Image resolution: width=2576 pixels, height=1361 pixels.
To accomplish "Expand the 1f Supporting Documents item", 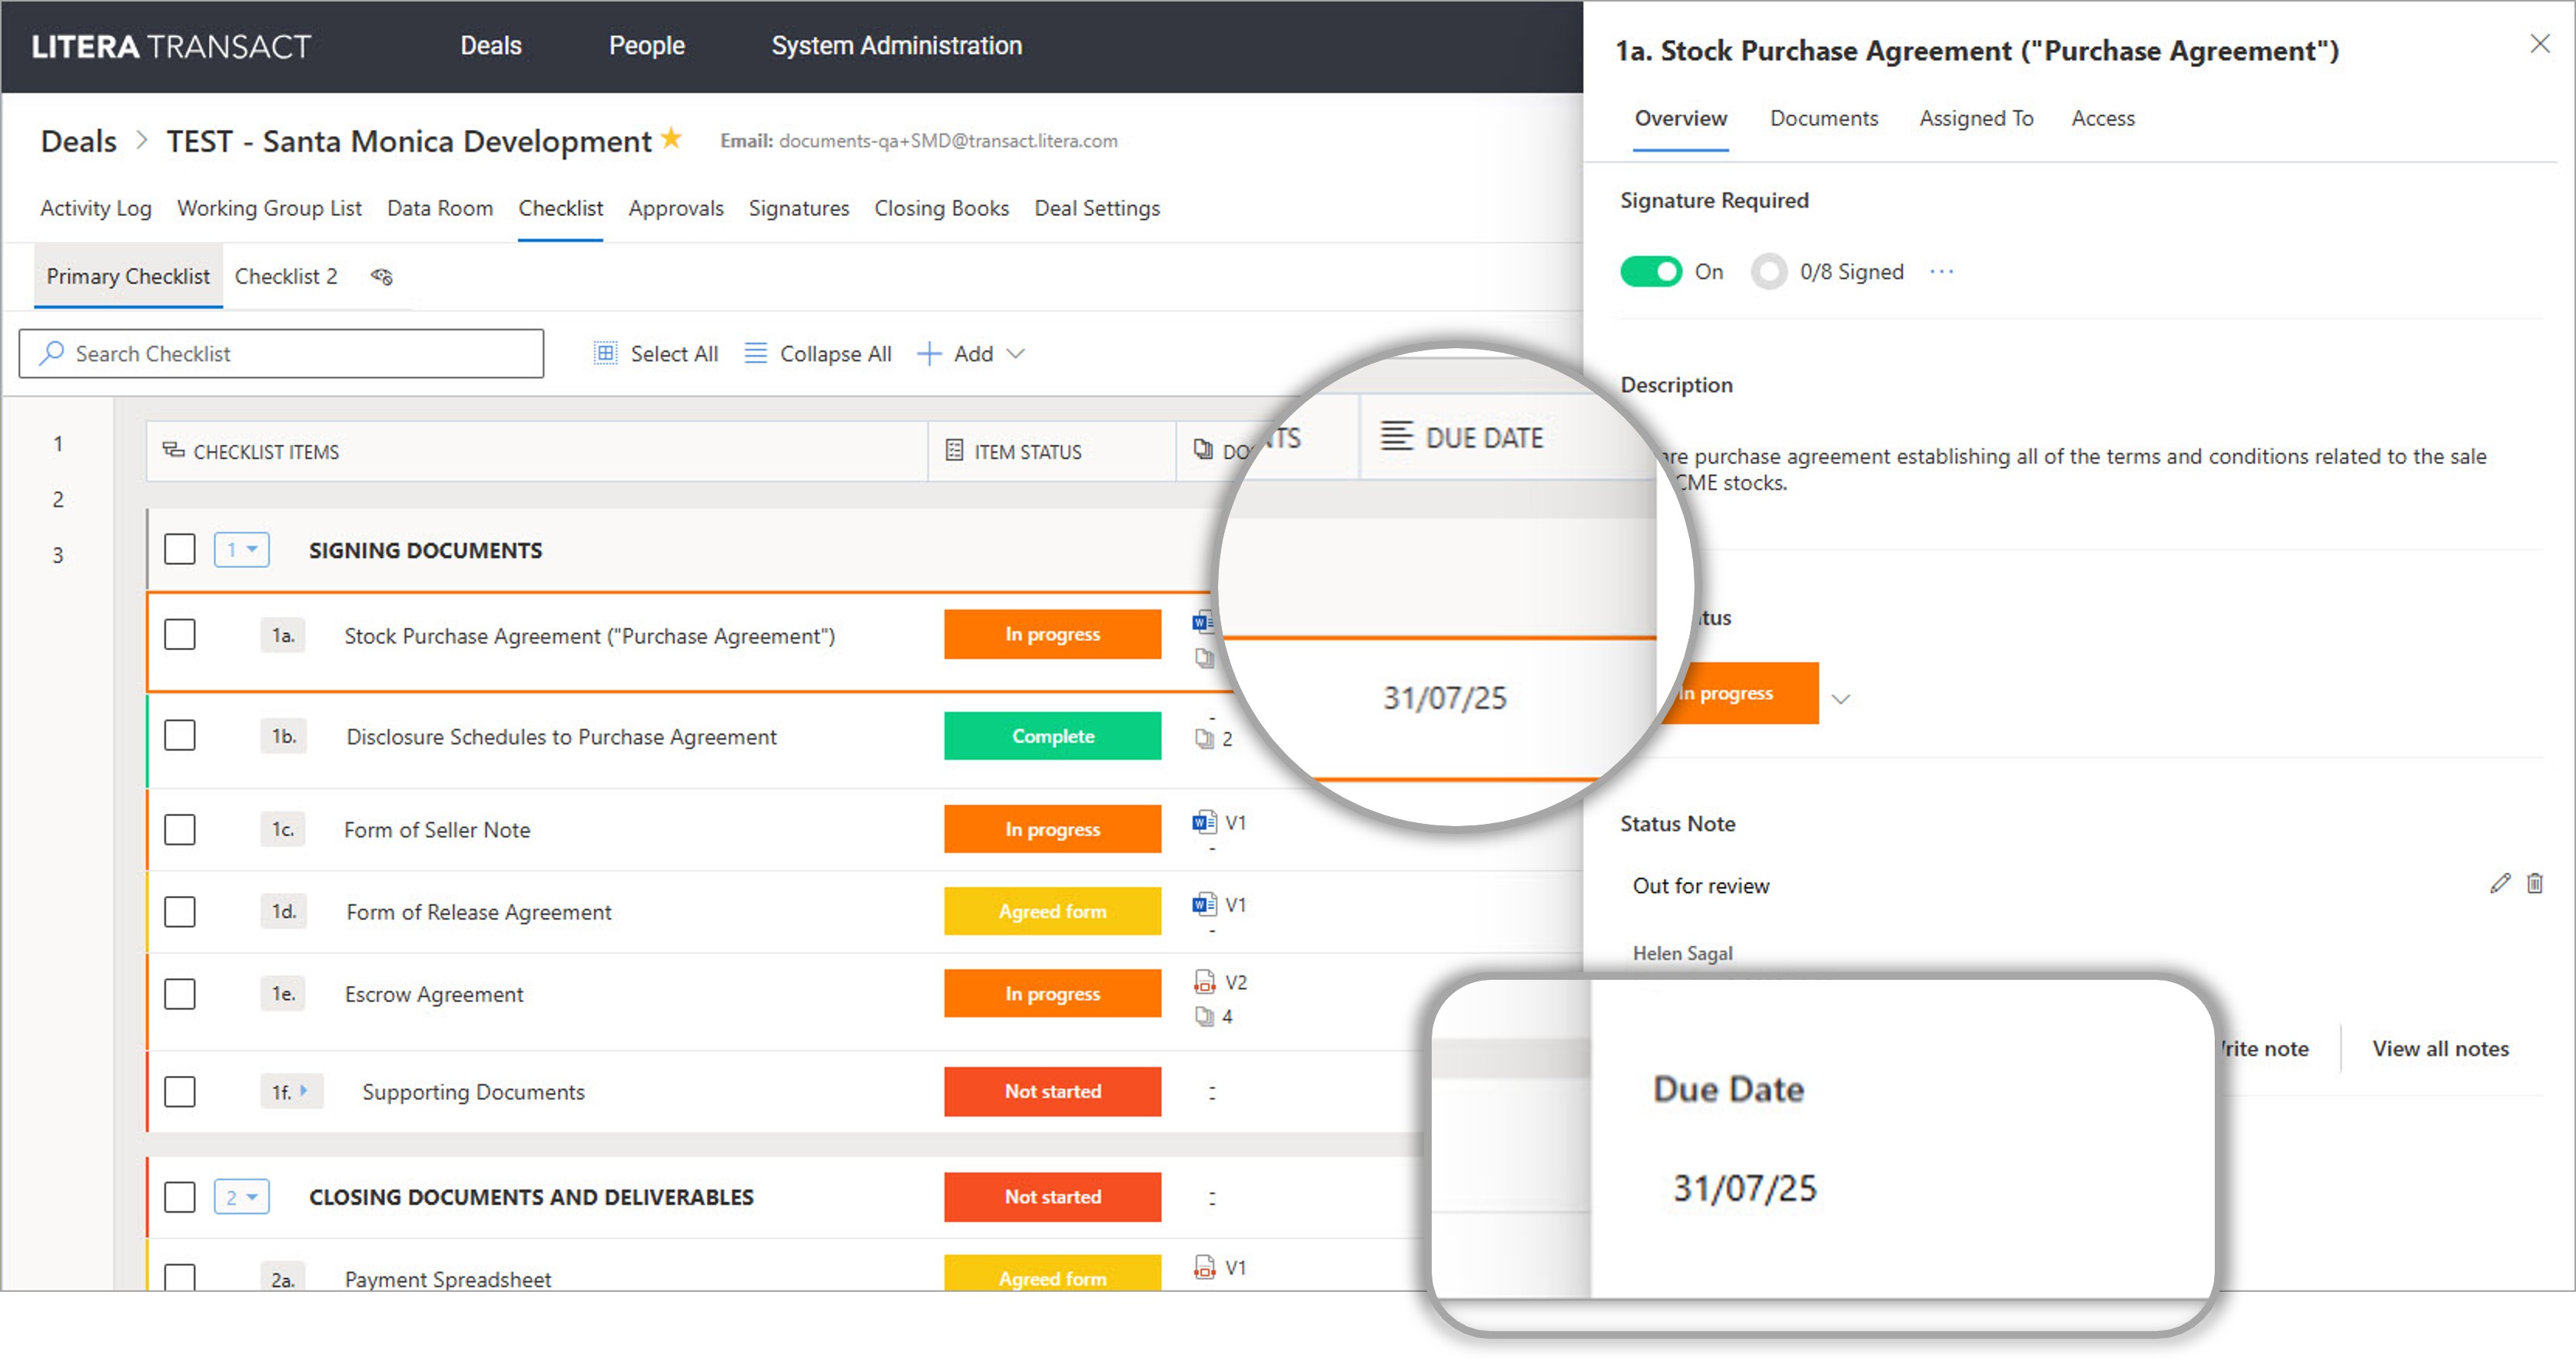I will (303, 1091).
